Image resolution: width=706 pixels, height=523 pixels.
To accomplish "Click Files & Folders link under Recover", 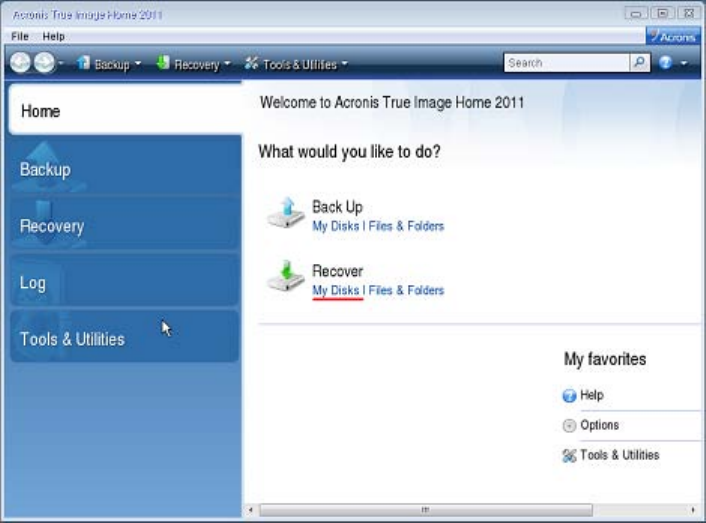I will [x=406, y=290].
